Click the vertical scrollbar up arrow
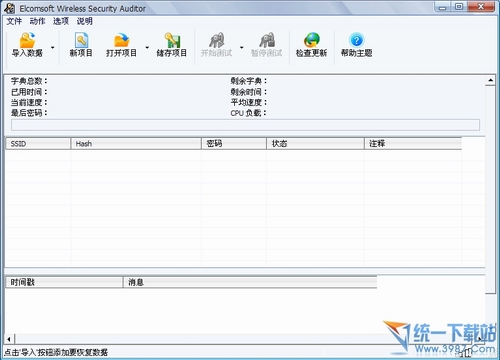Image resolution: width=500 pixels, height=360 pixels. [490, 80]
